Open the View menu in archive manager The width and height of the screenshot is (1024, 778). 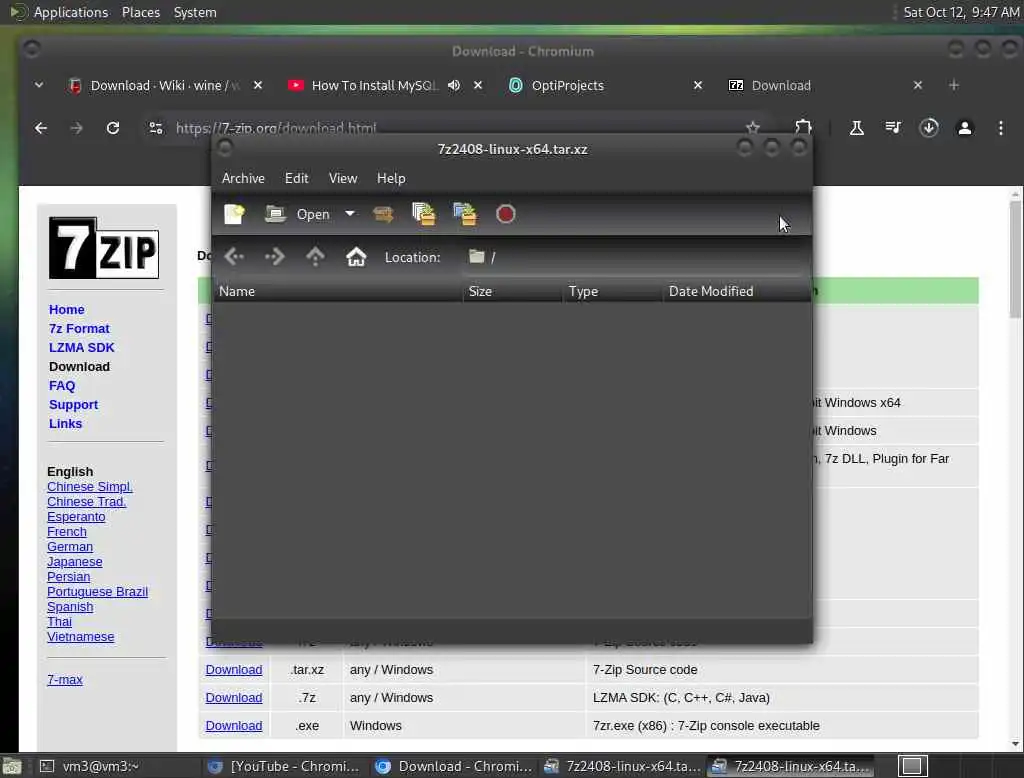(x=343, y=178)
